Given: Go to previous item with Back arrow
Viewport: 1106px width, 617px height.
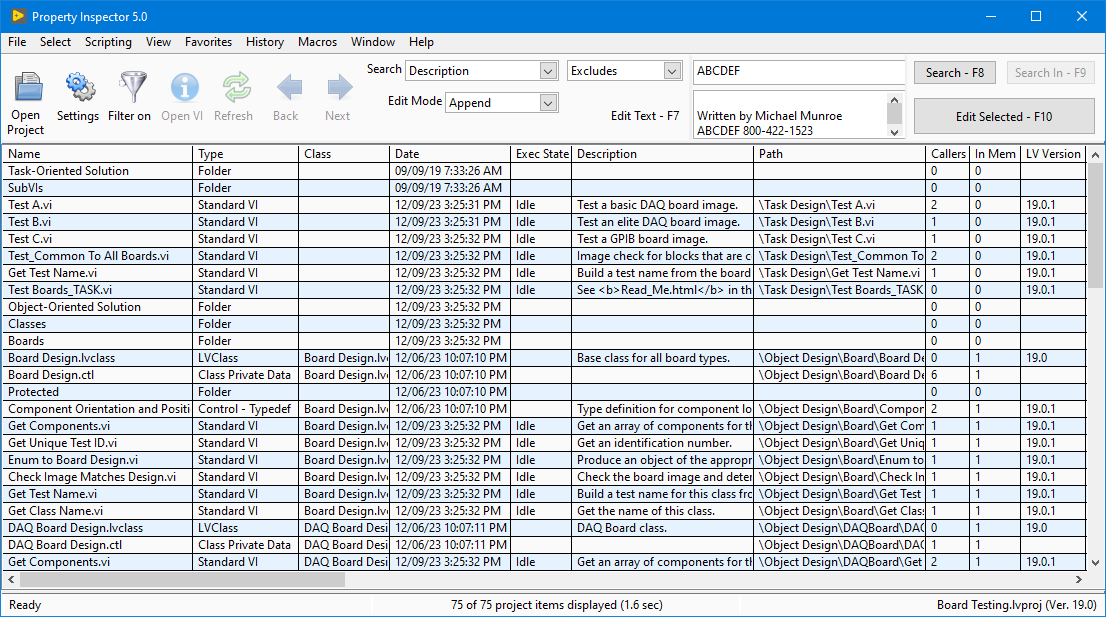Looking at the screenshot, I should pos(288,88).
